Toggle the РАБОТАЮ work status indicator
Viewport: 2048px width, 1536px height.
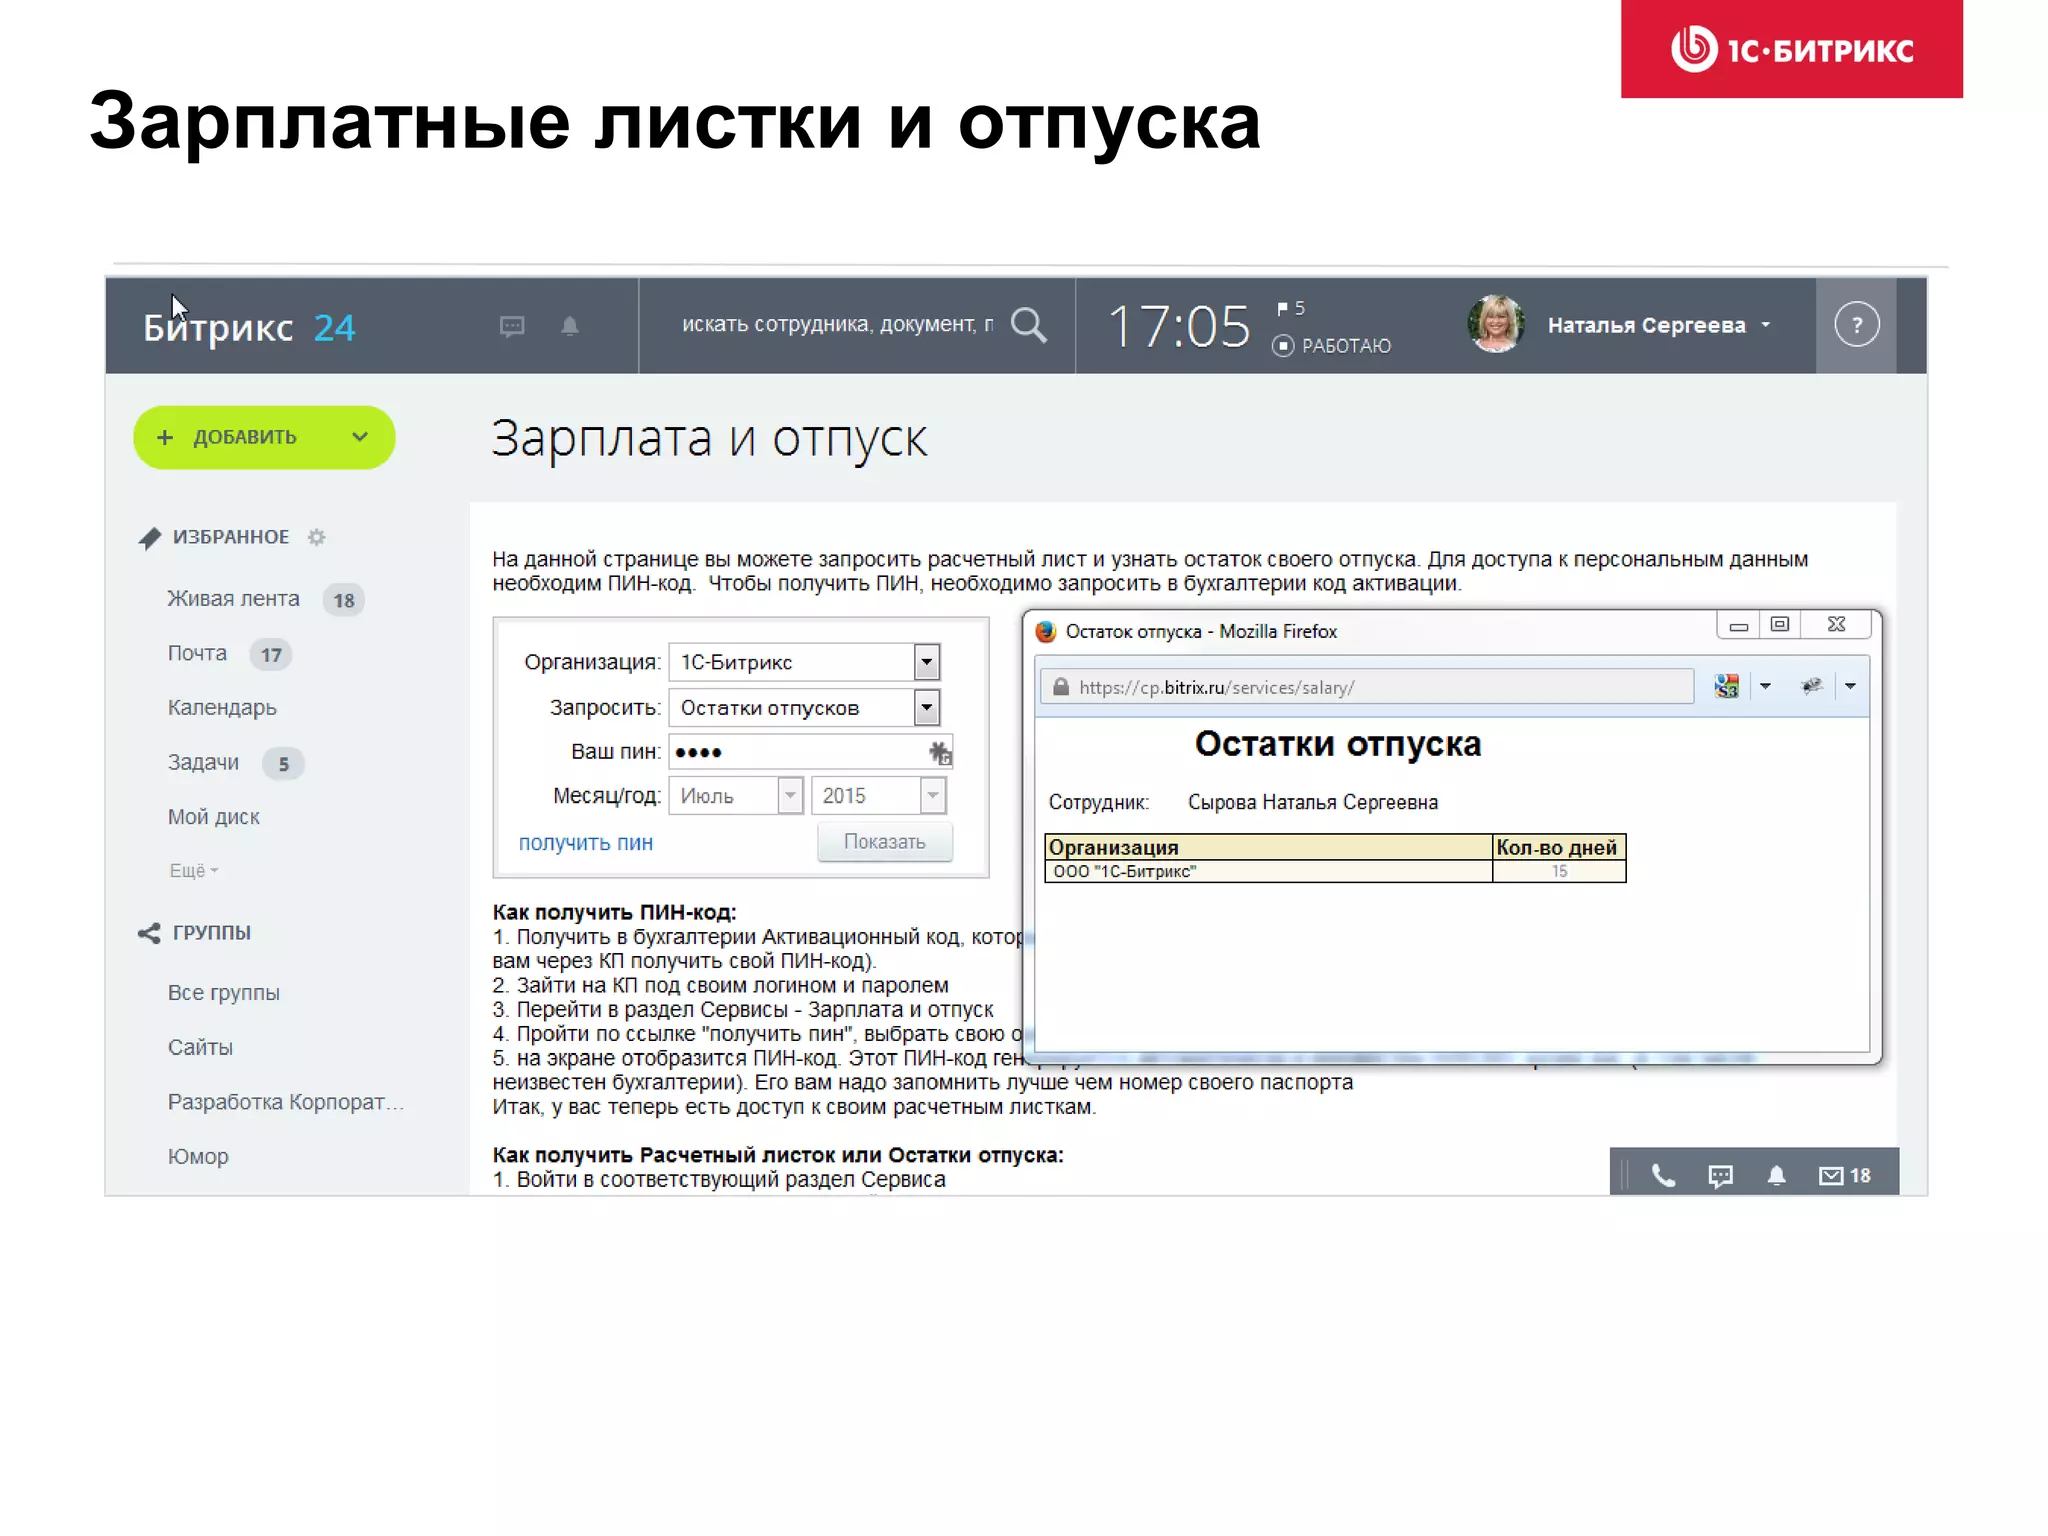1331,346
